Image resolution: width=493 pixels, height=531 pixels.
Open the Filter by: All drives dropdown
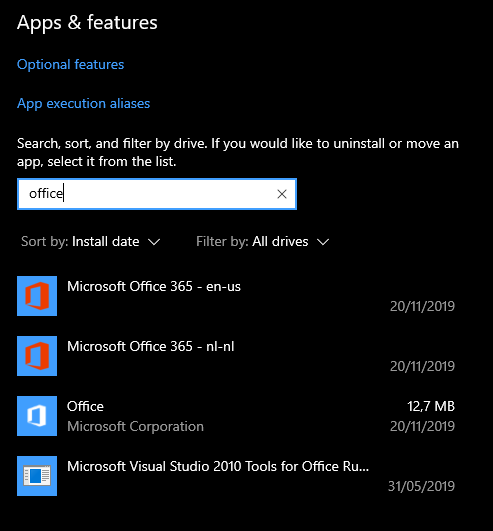[263, 242]
